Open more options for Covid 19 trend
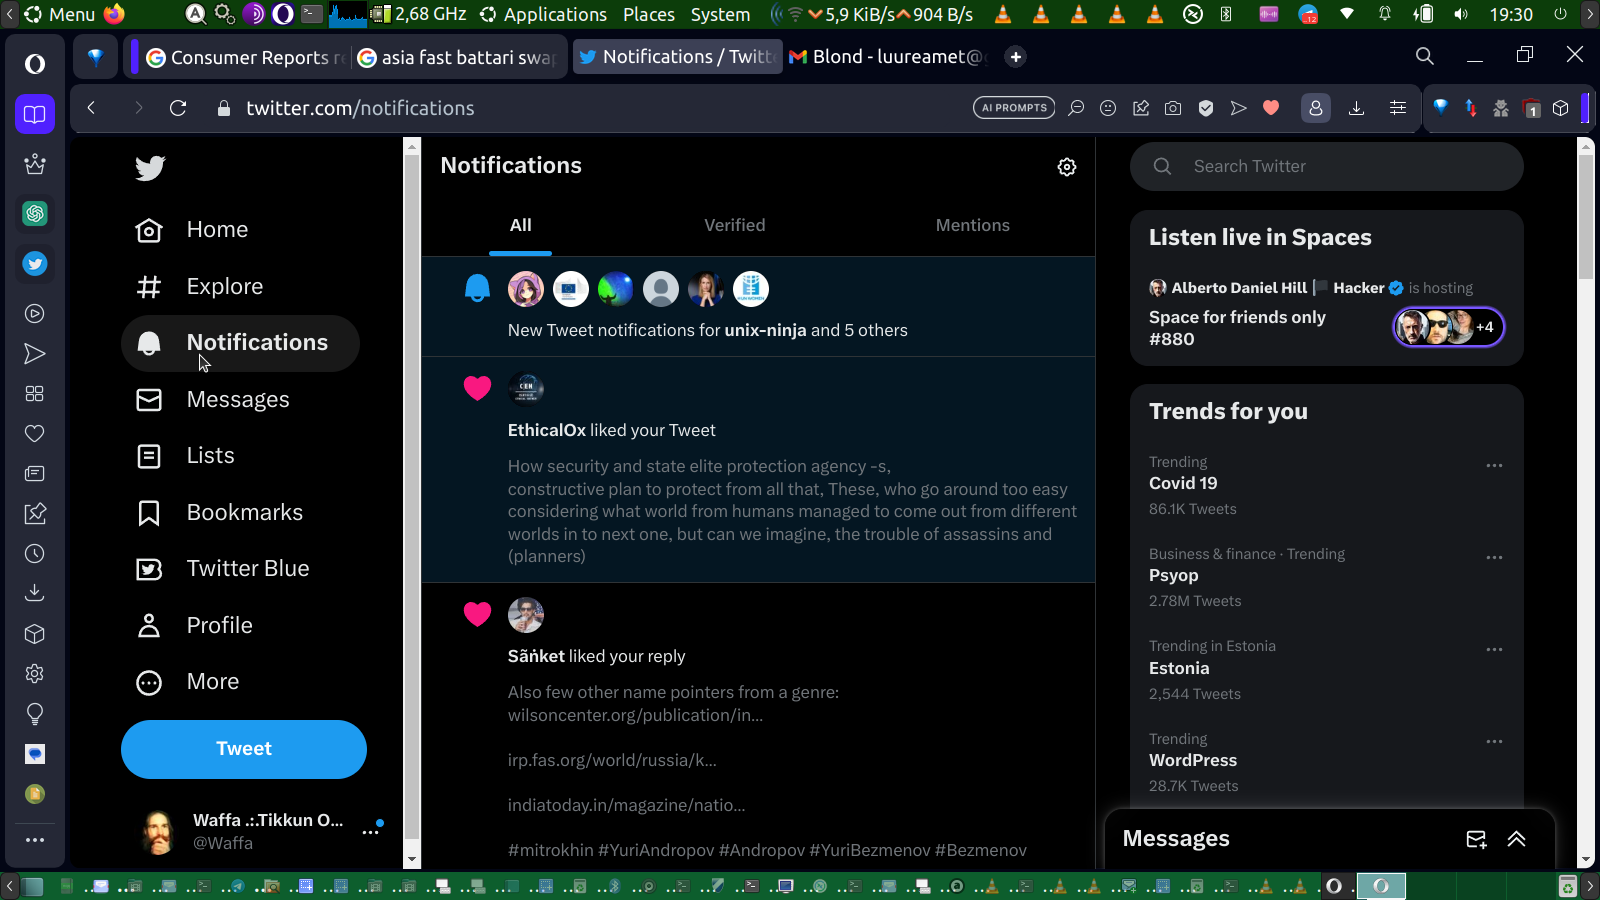This screenshot has height=900, width=1600. point(1494,466)
